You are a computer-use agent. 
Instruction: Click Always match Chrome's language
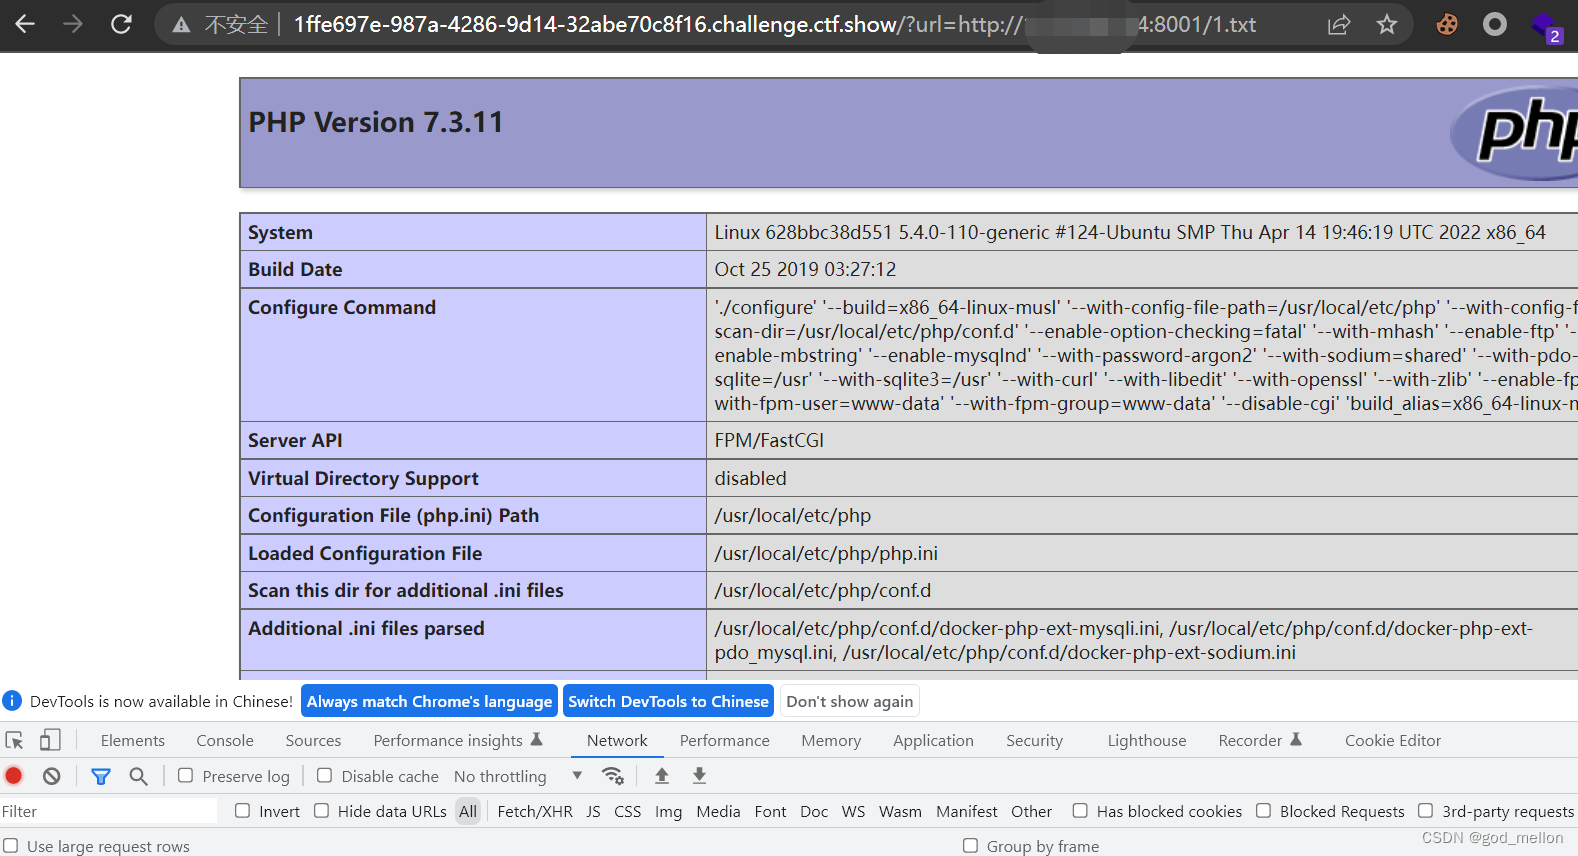tap(429, 701)
